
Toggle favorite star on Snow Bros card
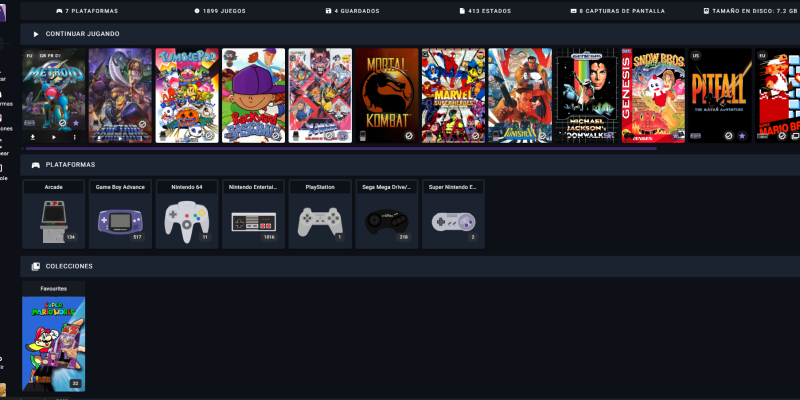pyautogui.click(x=677, y=134)
